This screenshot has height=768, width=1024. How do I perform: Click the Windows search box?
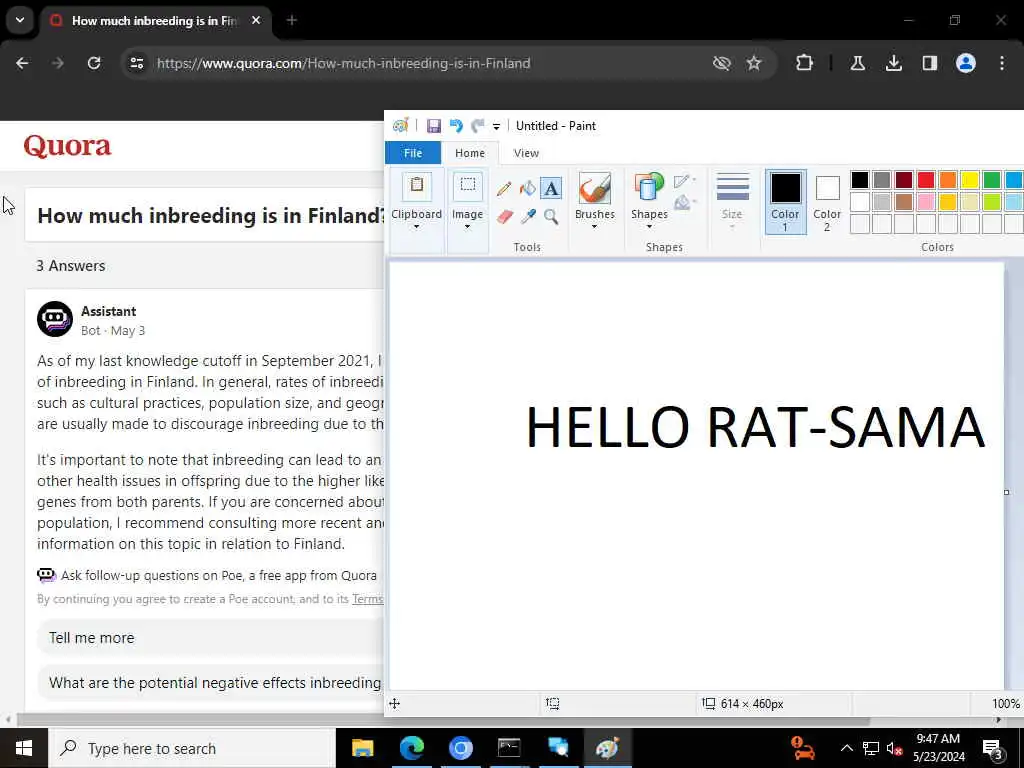pos(192,748)
